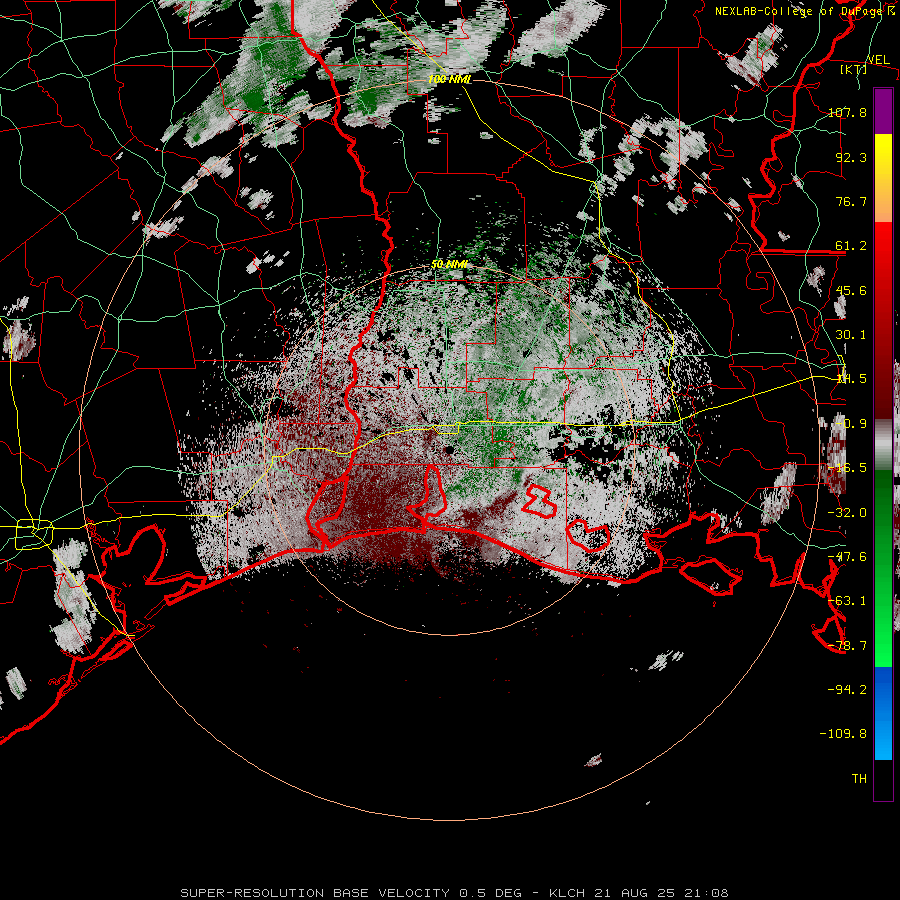Click the Super-Resolution Base Velocity caption
This screenshot has height=900, width=900.
tap(455, 893)
